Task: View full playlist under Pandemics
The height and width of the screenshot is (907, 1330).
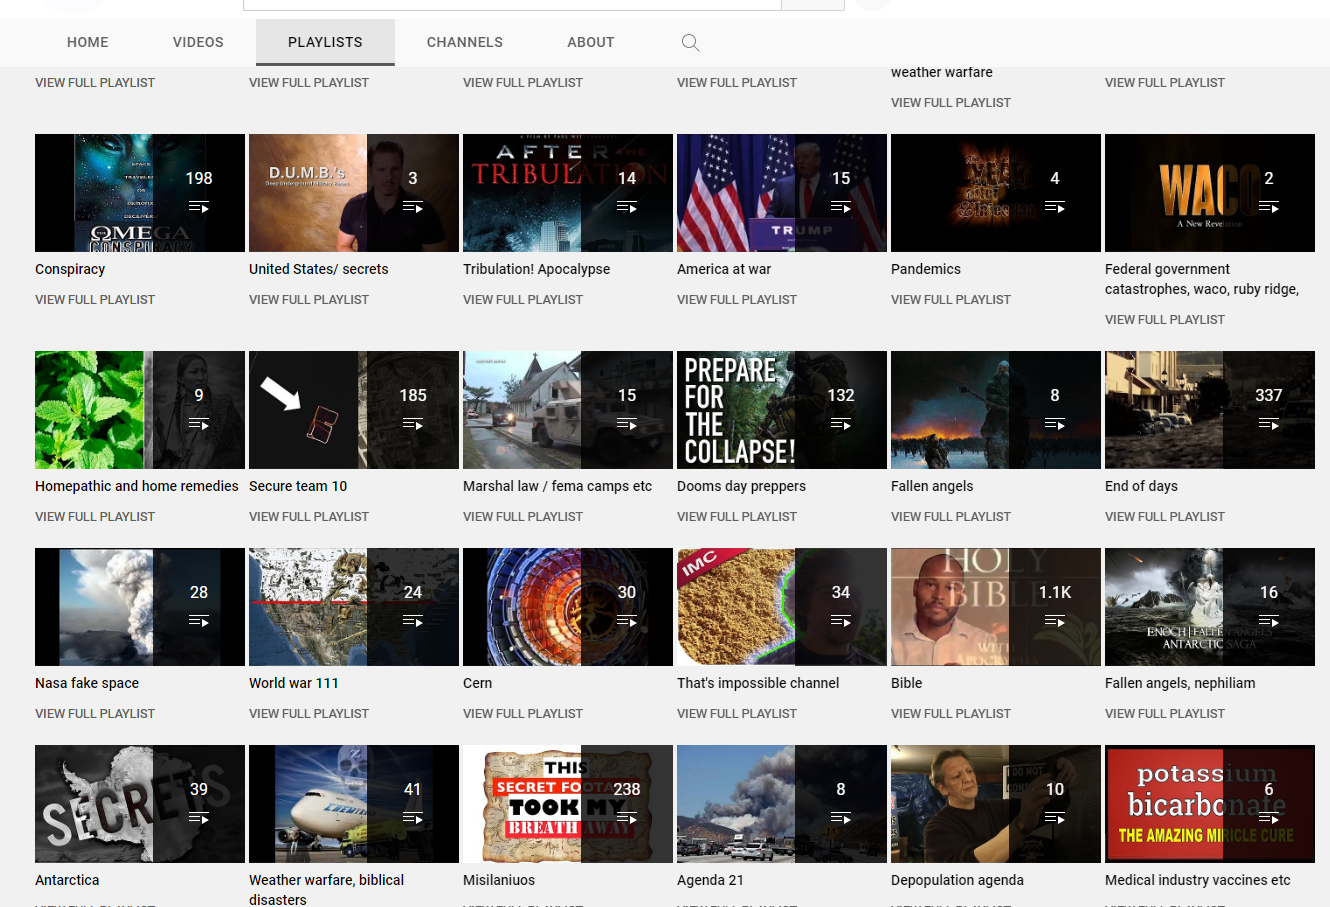Action: coord(950,299)
